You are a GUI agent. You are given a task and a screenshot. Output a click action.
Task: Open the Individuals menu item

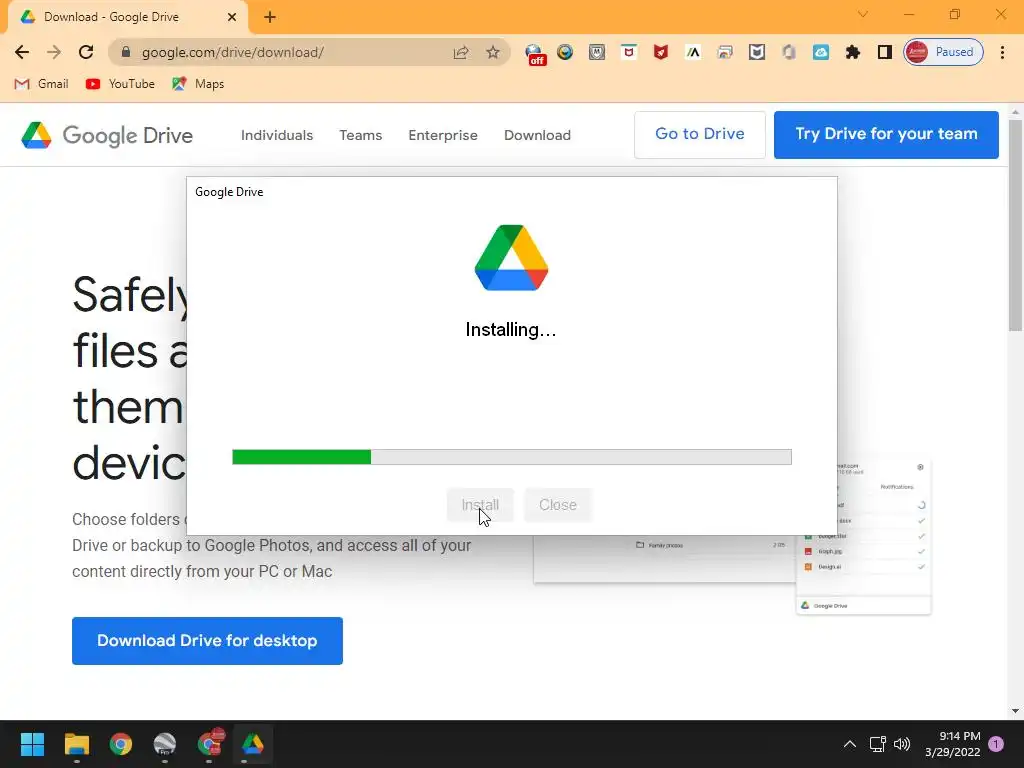[x=277, y=135]
